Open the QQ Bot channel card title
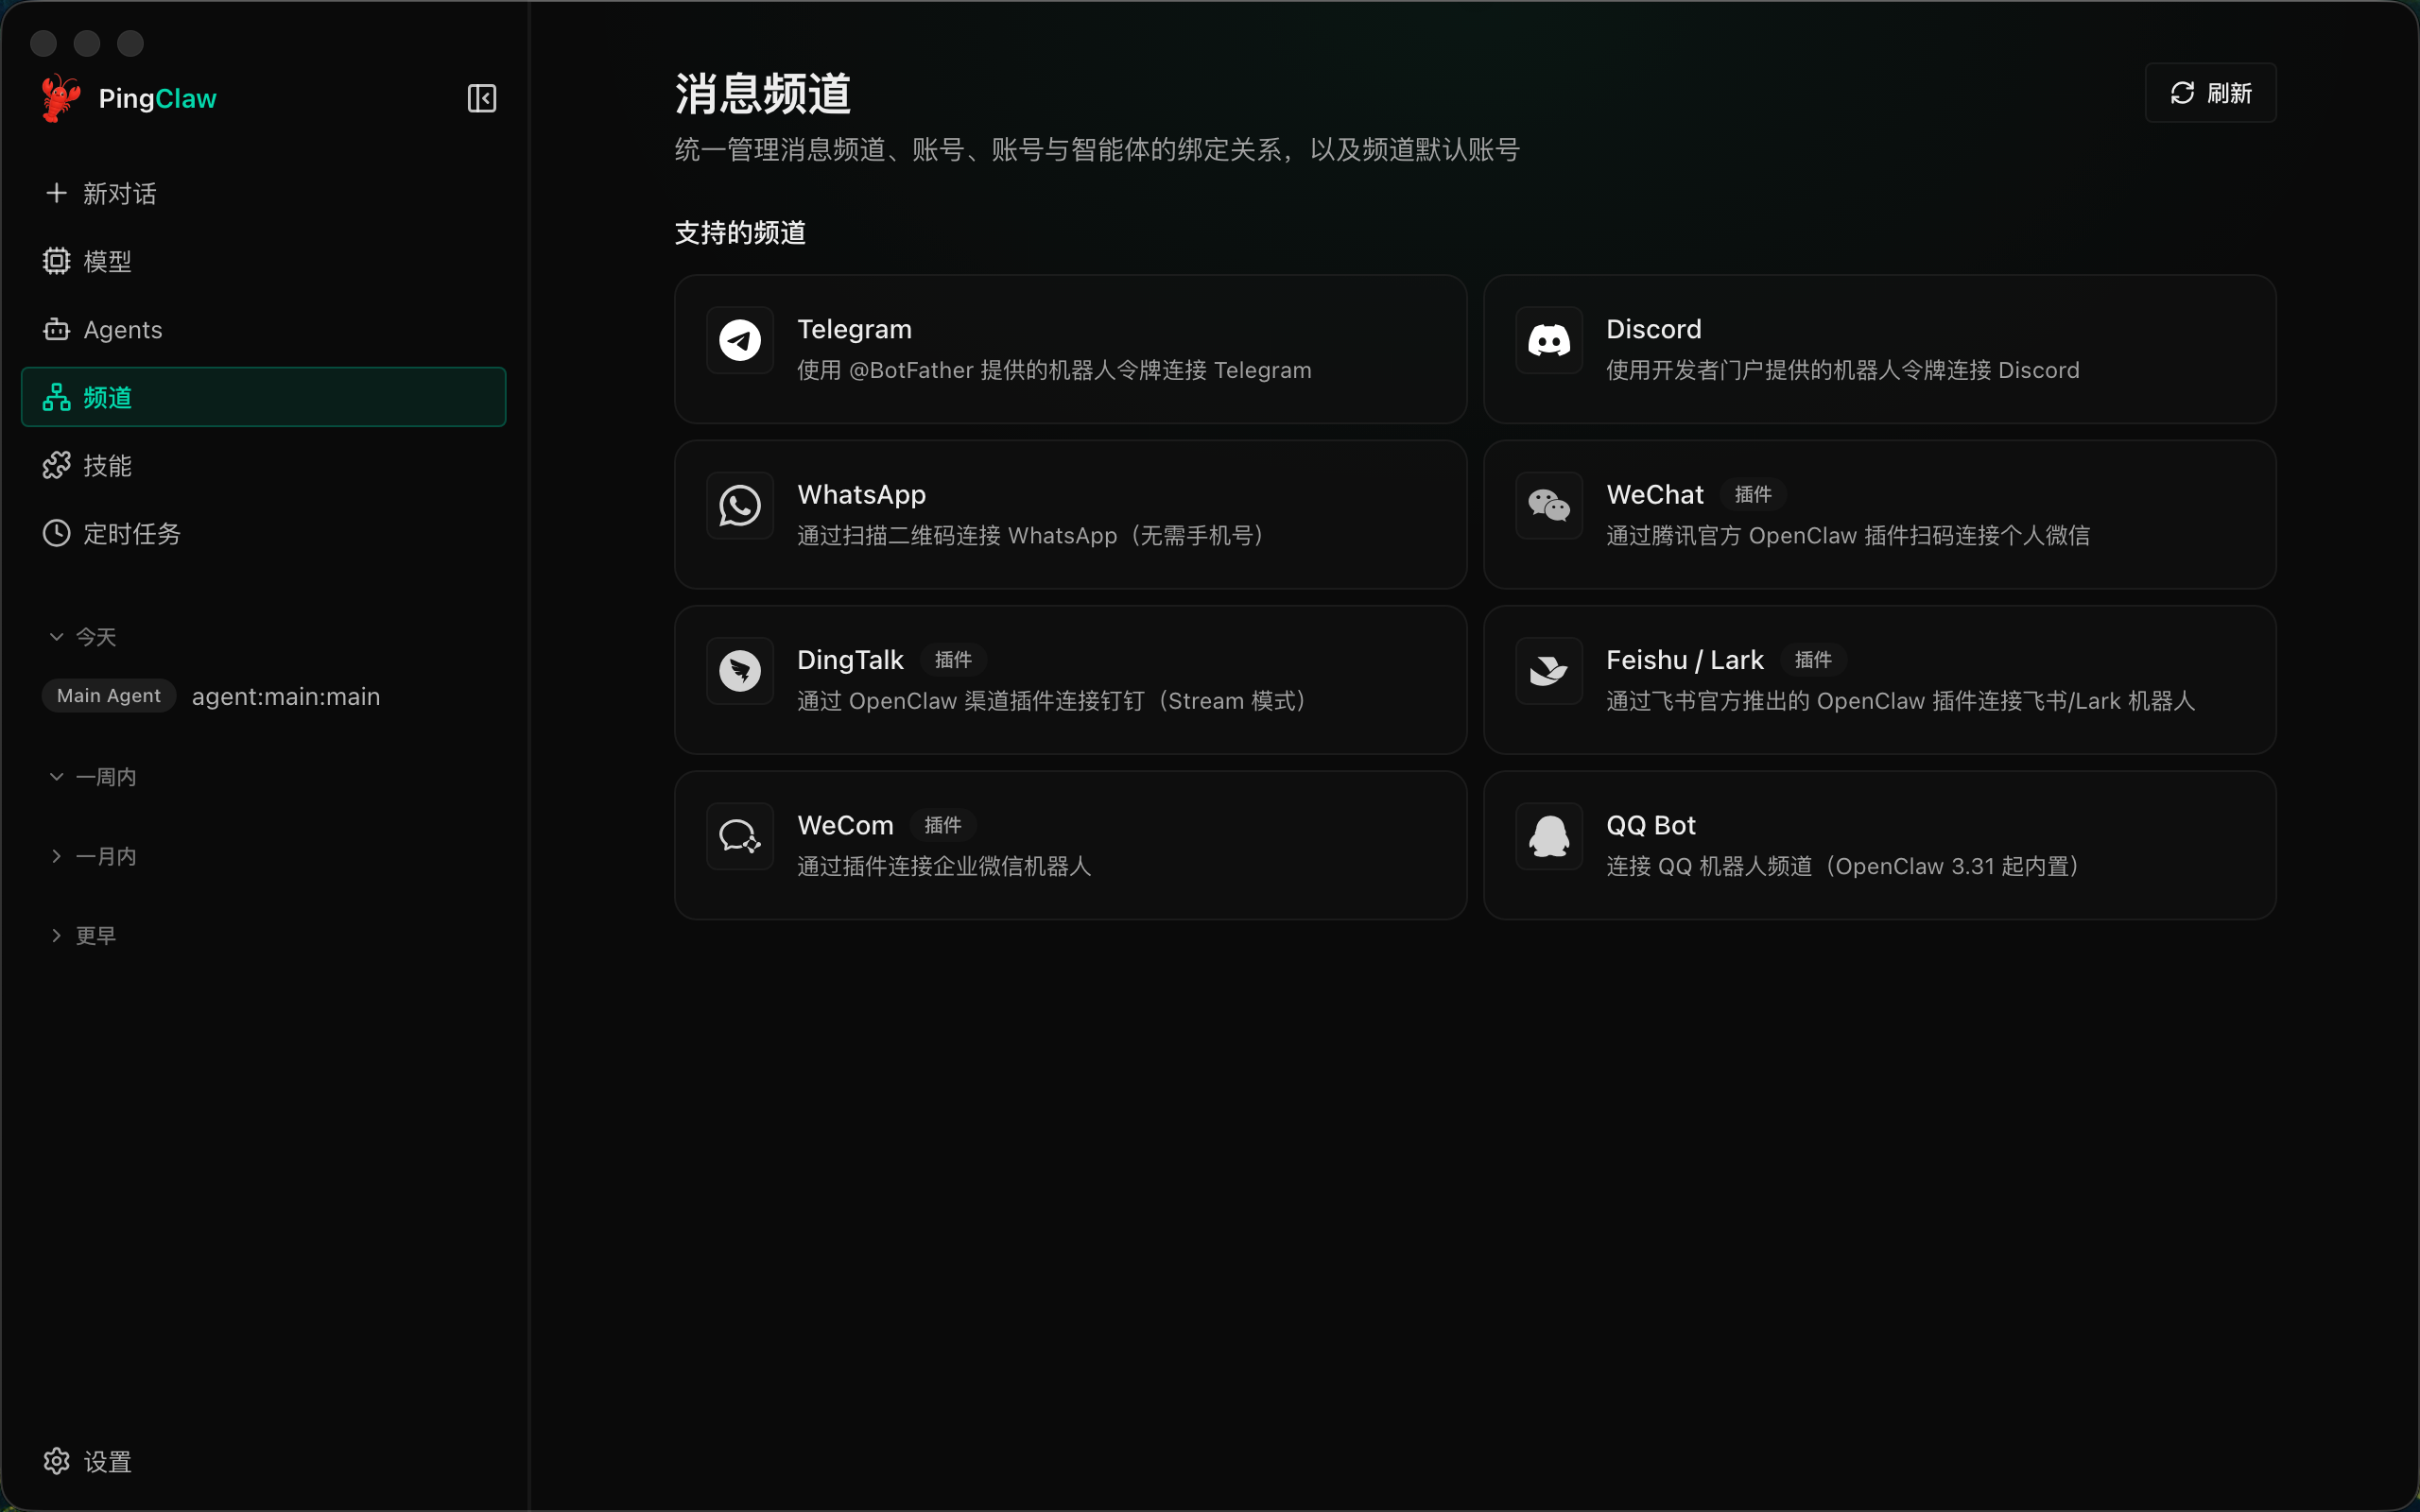This screenshot has height=1512, width=2420. tap(1650, 825)
